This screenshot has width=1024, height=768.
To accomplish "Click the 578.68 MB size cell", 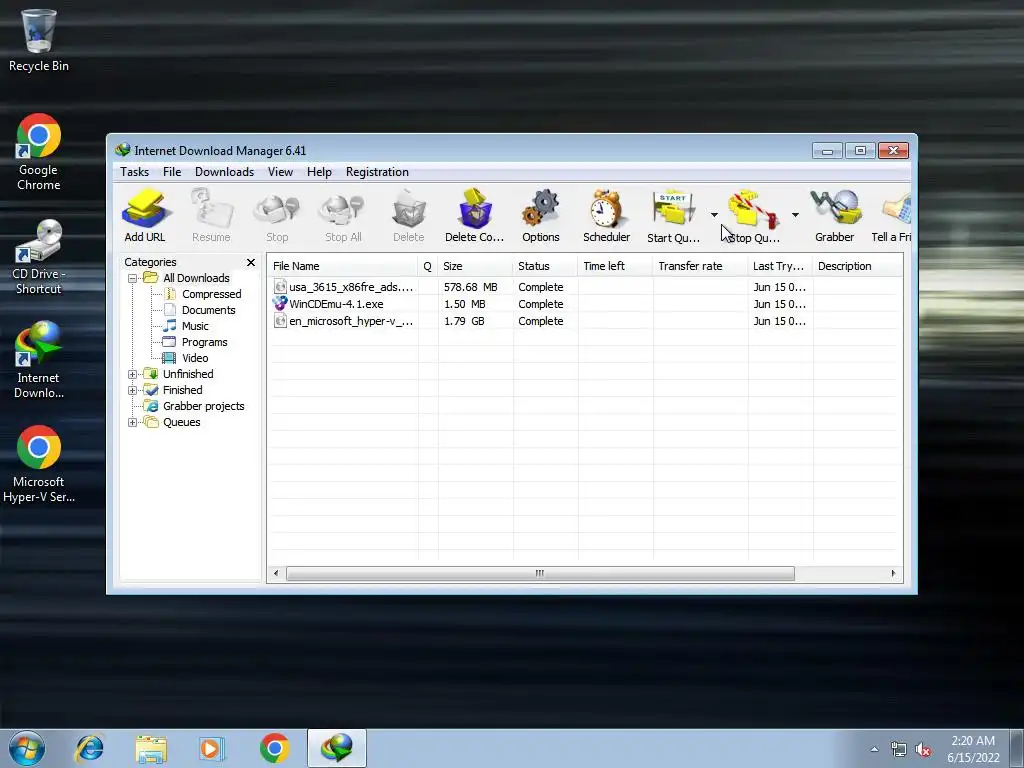I will 470,287.
